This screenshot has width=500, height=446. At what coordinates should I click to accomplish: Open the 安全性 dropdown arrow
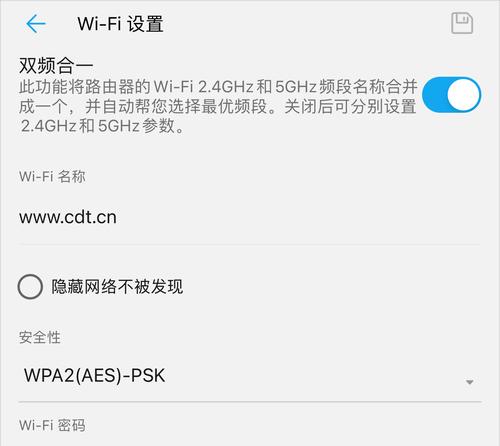(x=470, y=382)
